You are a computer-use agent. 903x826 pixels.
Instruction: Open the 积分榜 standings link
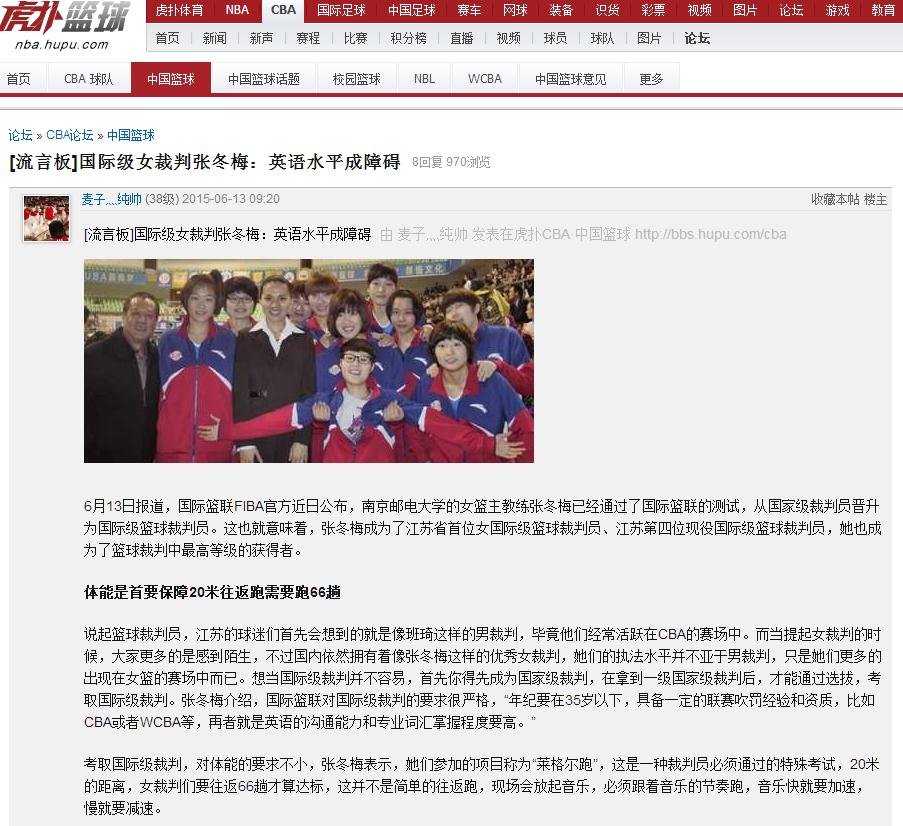point(408,39)
